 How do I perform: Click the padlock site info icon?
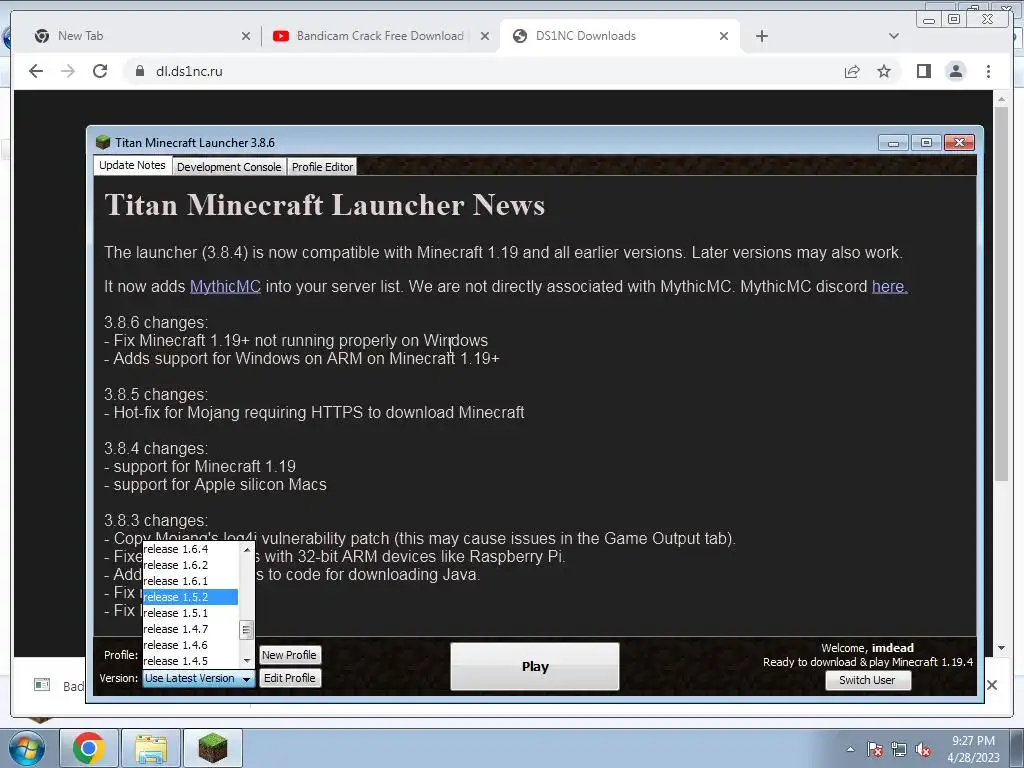140,71
